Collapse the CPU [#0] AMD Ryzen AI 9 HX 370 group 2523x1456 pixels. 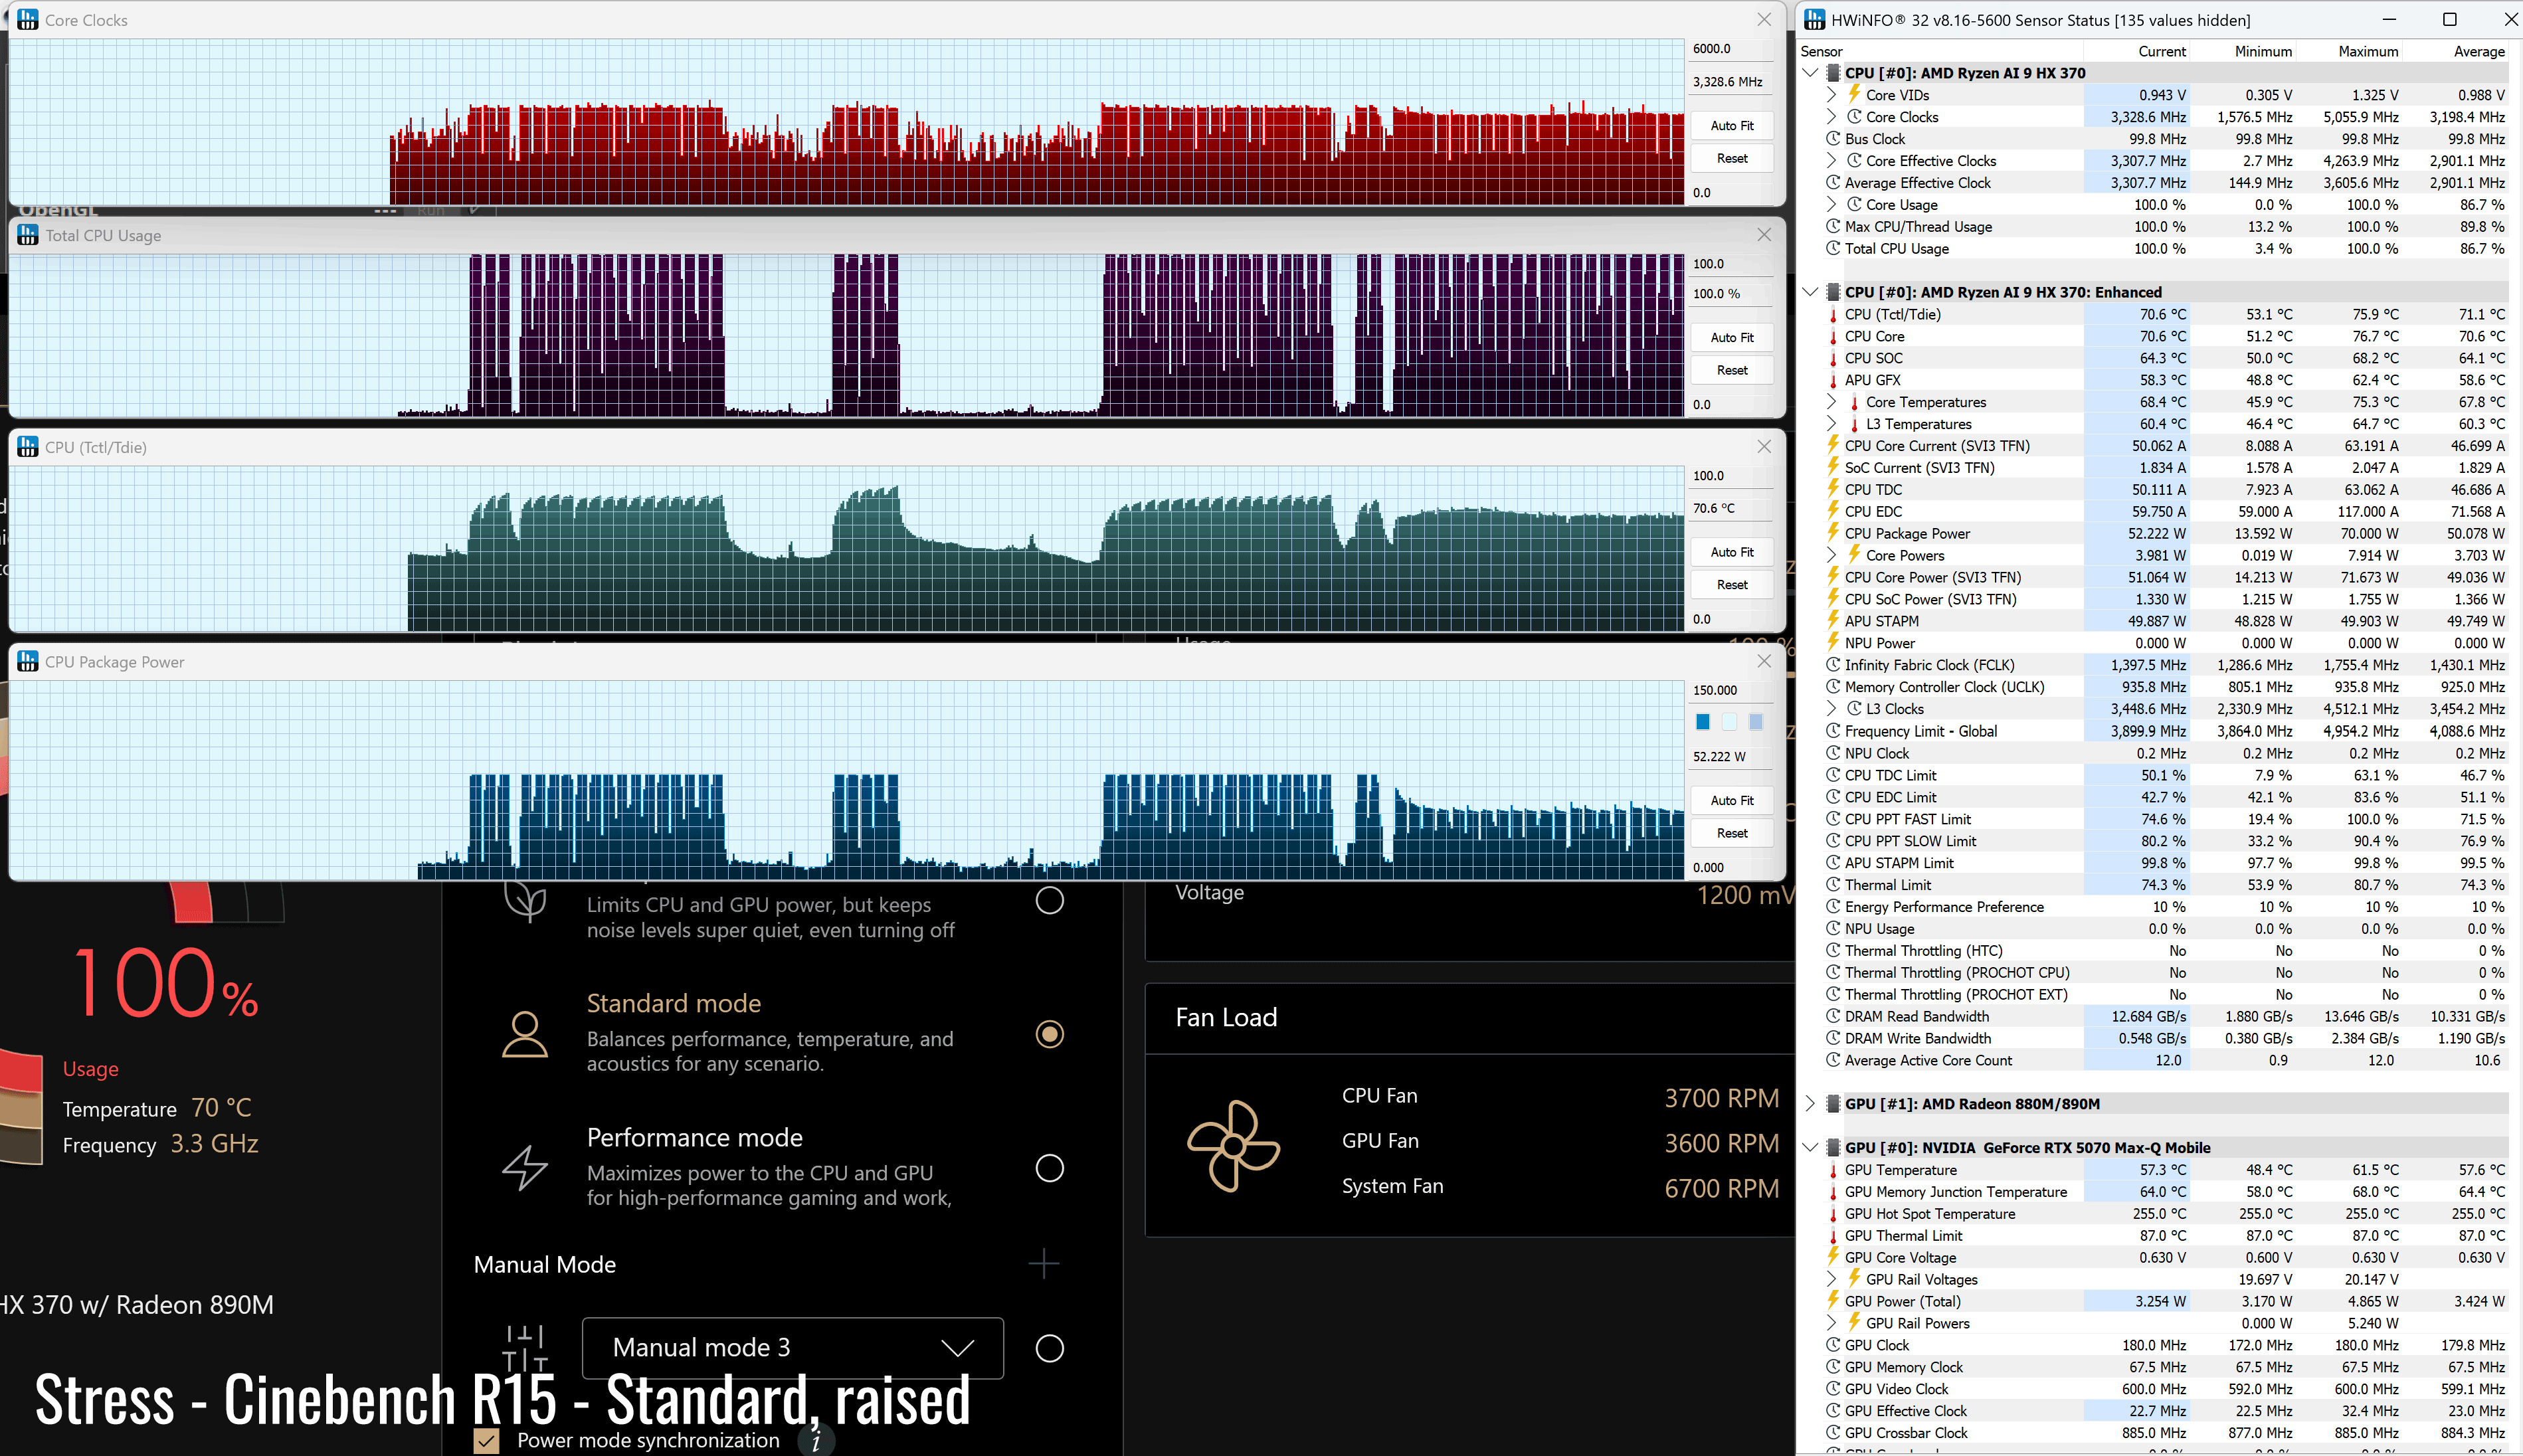1810,73
